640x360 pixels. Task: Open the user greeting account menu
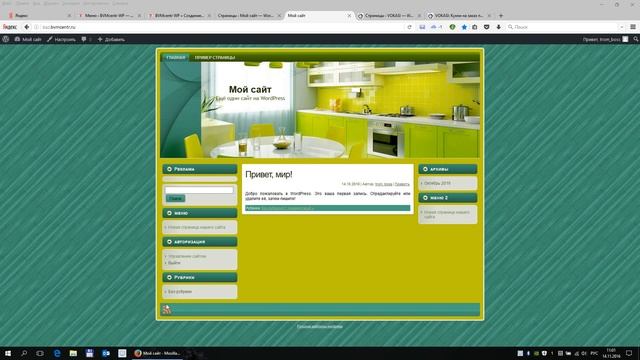605,39
